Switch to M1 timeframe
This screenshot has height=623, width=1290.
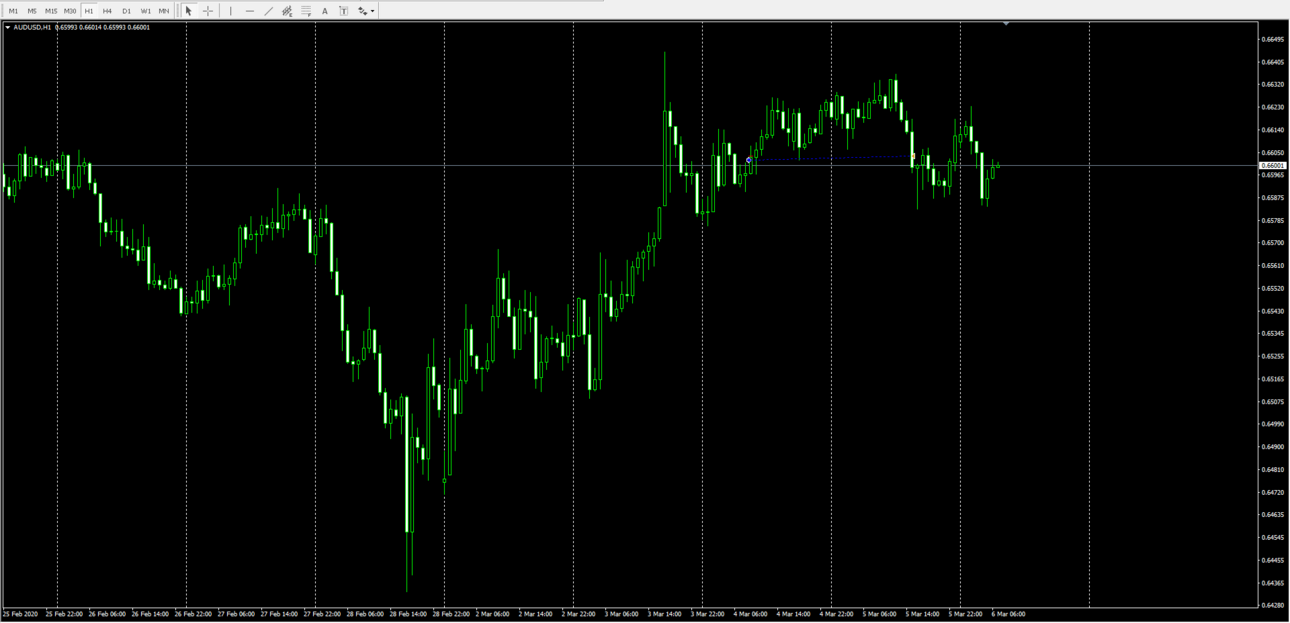[13, 11]
